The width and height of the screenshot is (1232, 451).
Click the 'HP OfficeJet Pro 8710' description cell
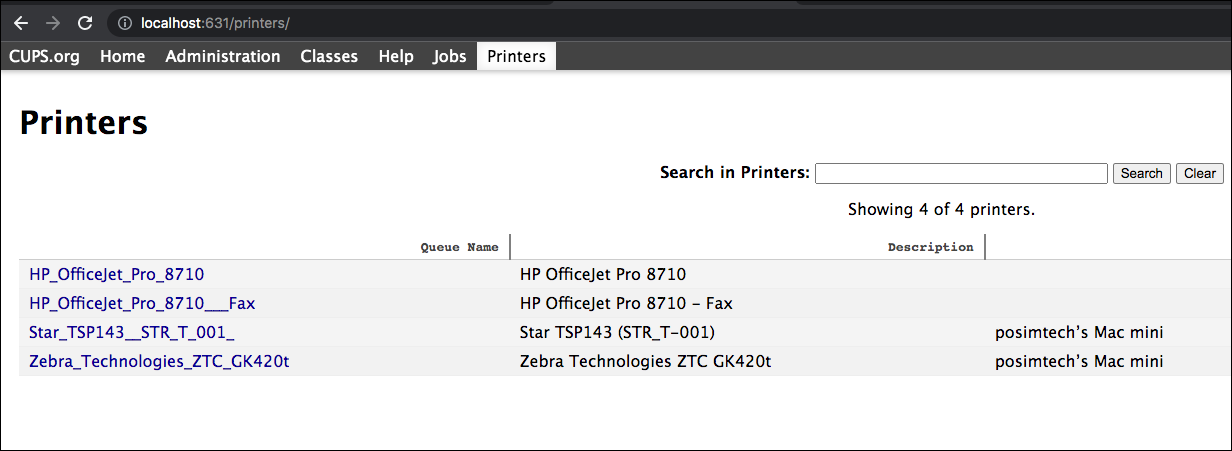pyautogui.click(x=603, y=274)
